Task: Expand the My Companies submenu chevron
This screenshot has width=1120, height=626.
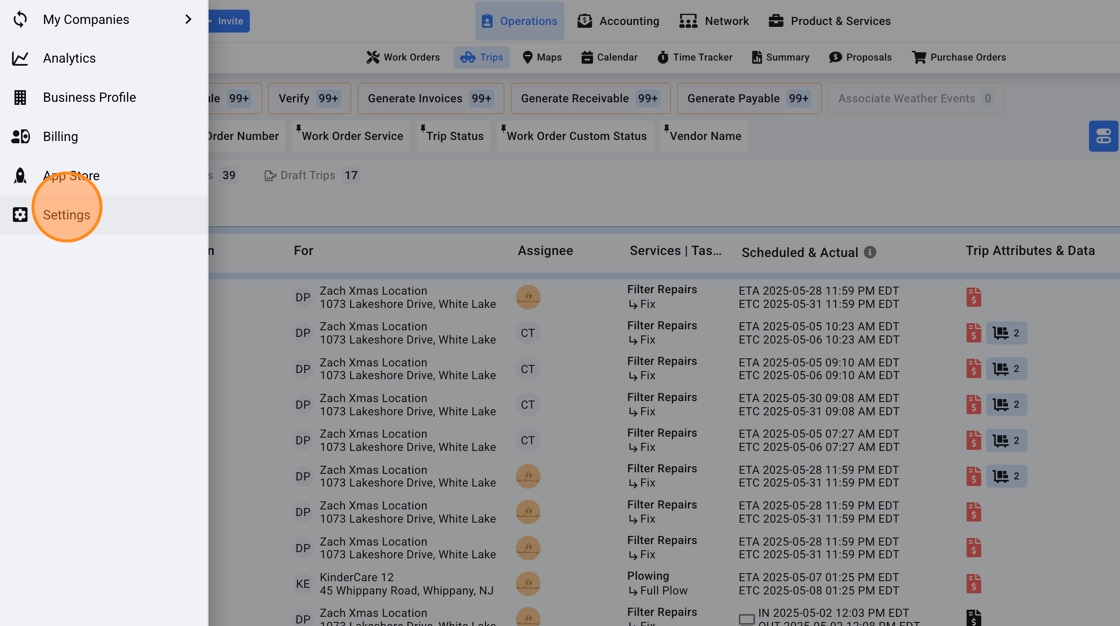Action: tap(188, 19)
